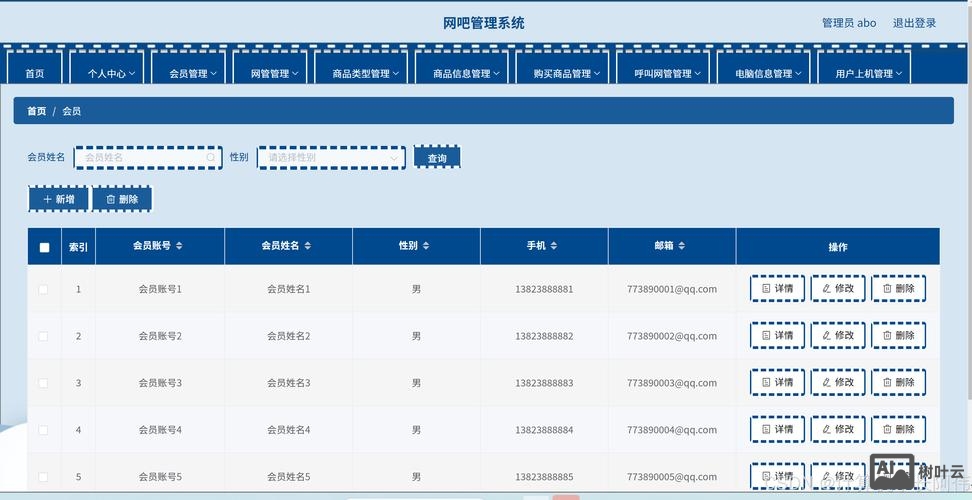This screenshot has width=972, height=500.
Task: Open 详情 for 会员账号1 row
Action: click(x=777, y=289)
